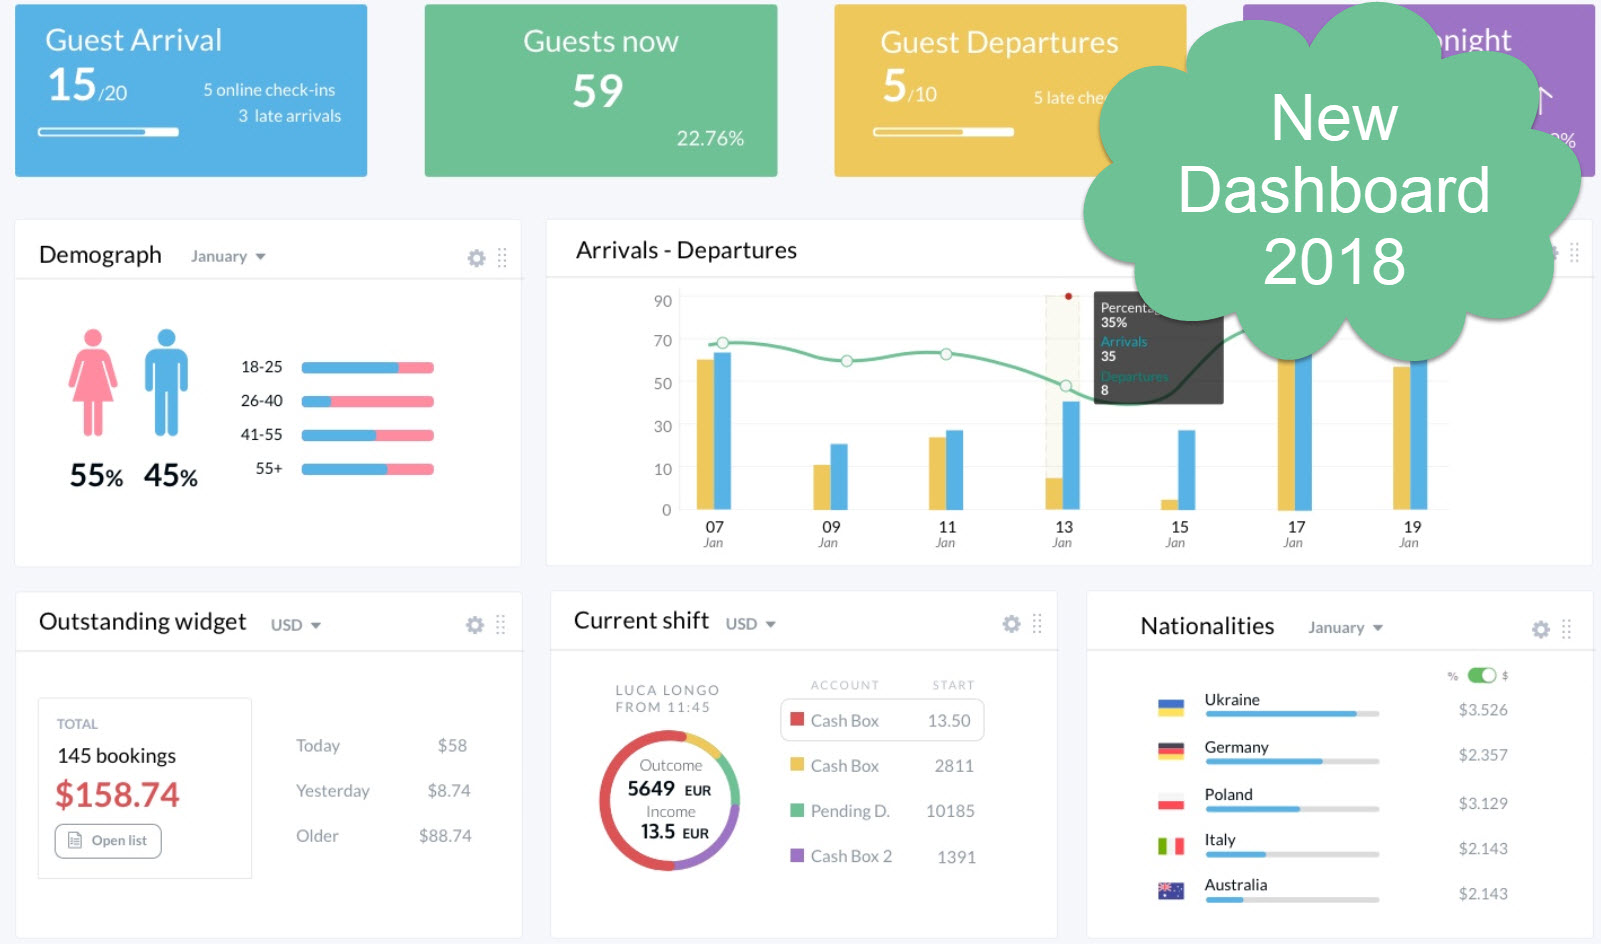
Task: Click the red Cash Box legend square
Action: pos(797,719)
